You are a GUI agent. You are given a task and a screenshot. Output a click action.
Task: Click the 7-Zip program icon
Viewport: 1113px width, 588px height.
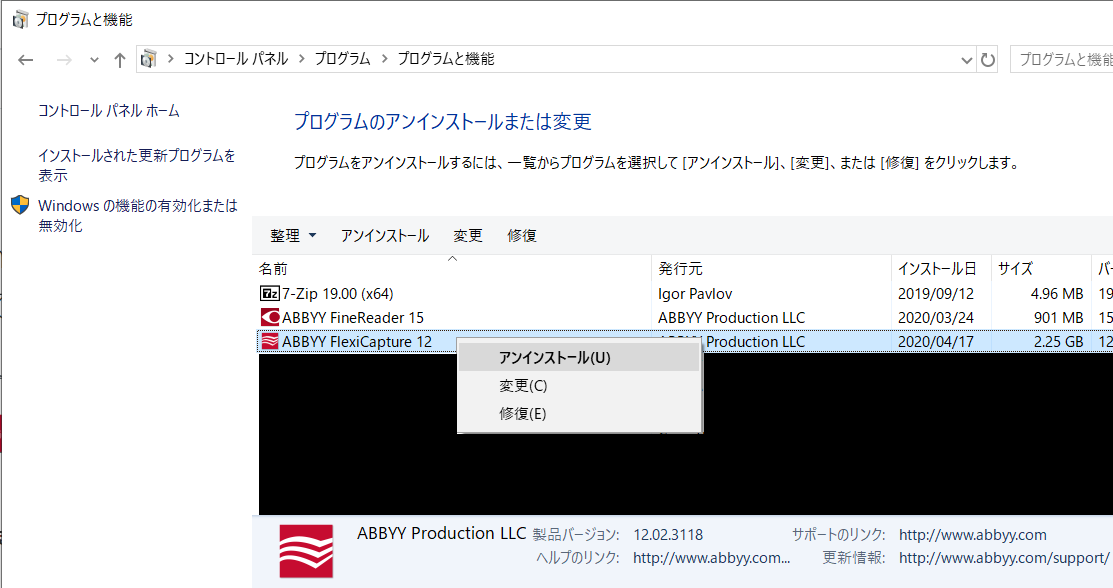click(270, 293)
